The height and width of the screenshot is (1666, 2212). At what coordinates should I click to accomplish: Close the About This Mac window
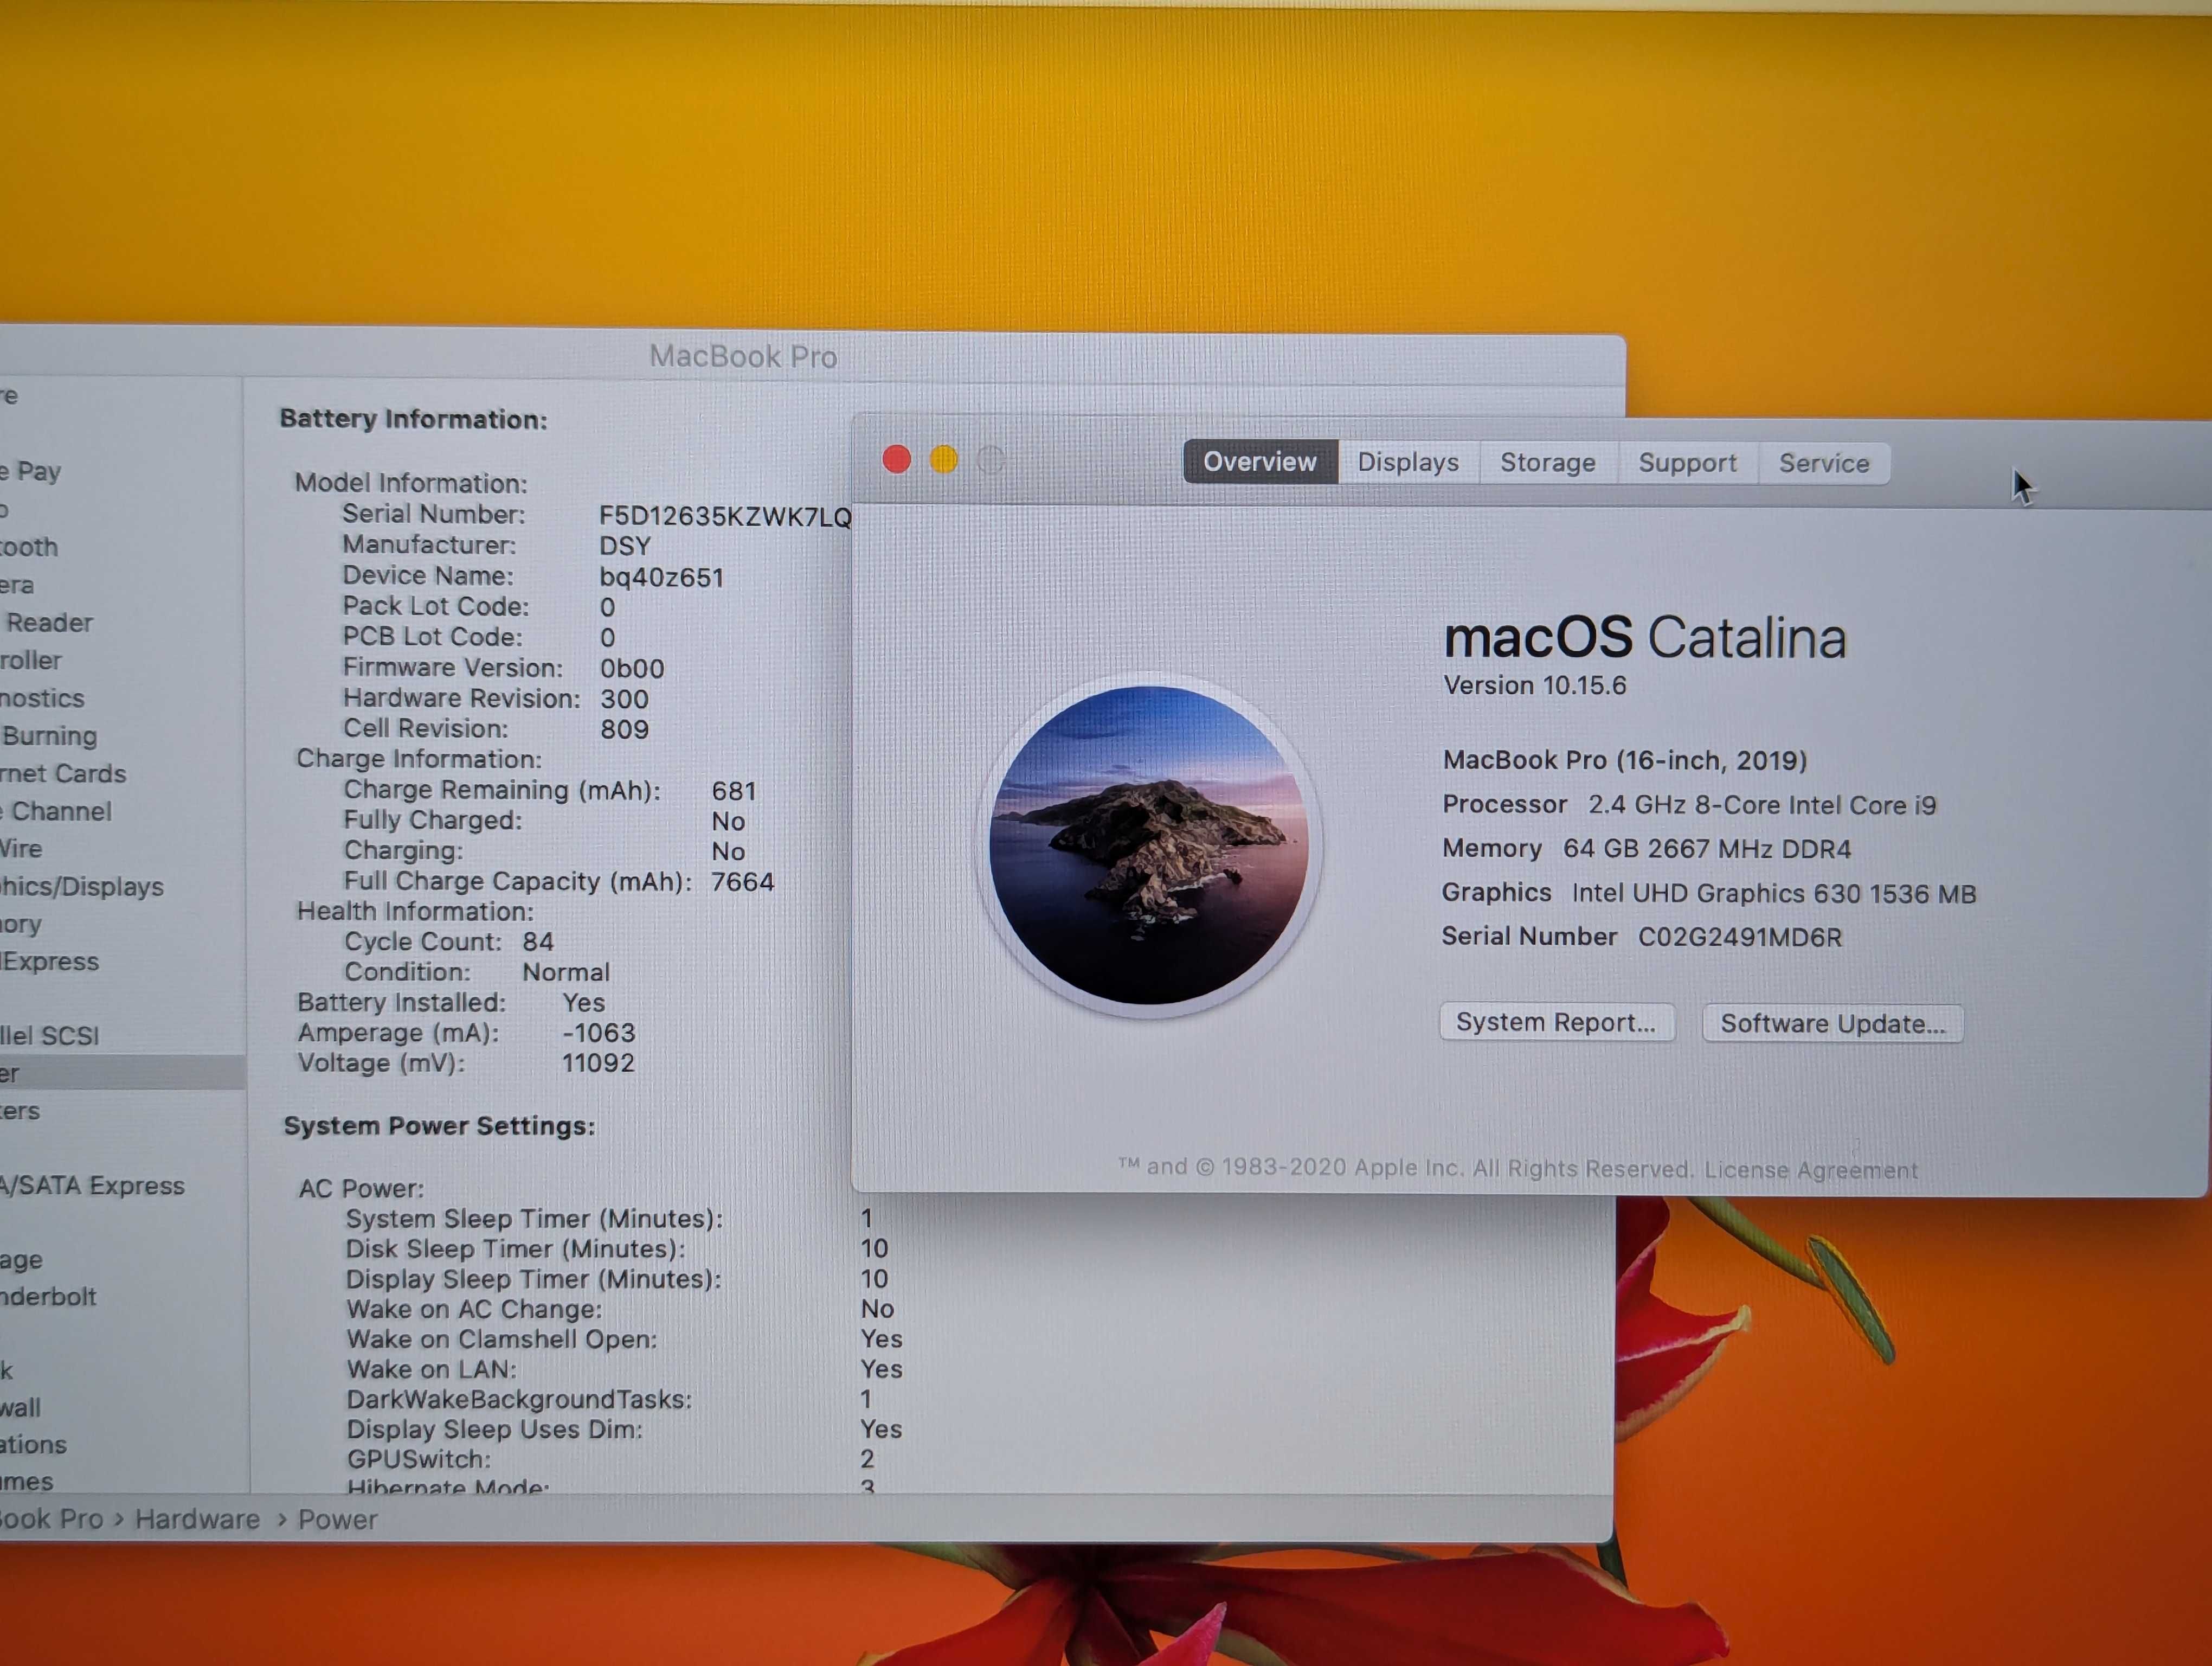coord(897,460)
